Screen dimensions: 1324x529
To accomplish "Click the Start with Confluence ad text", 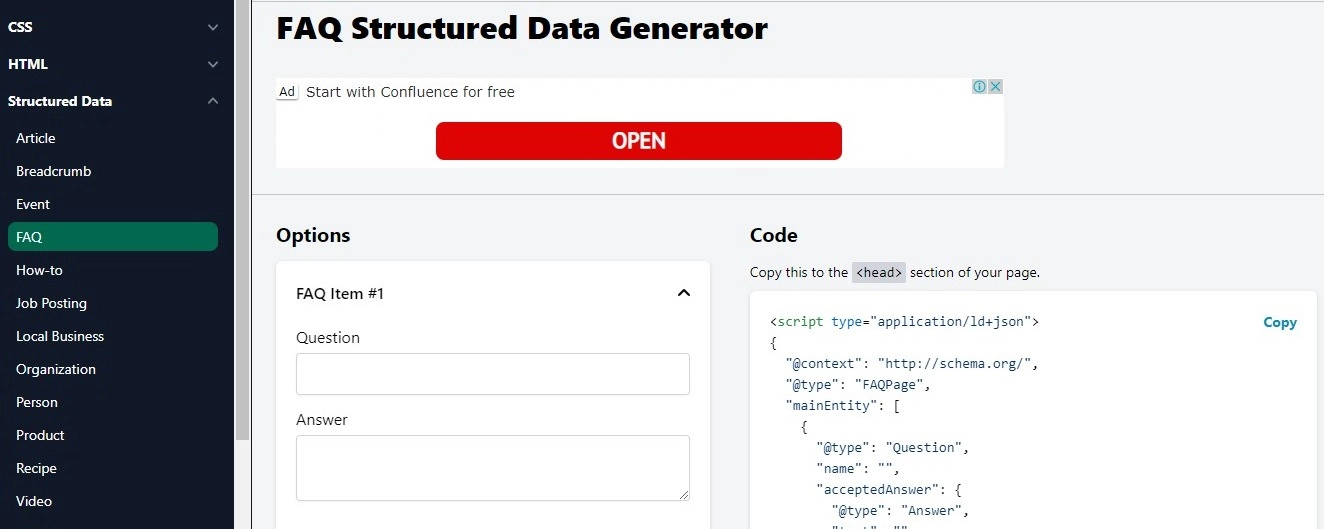I will [x=410, y=92].
